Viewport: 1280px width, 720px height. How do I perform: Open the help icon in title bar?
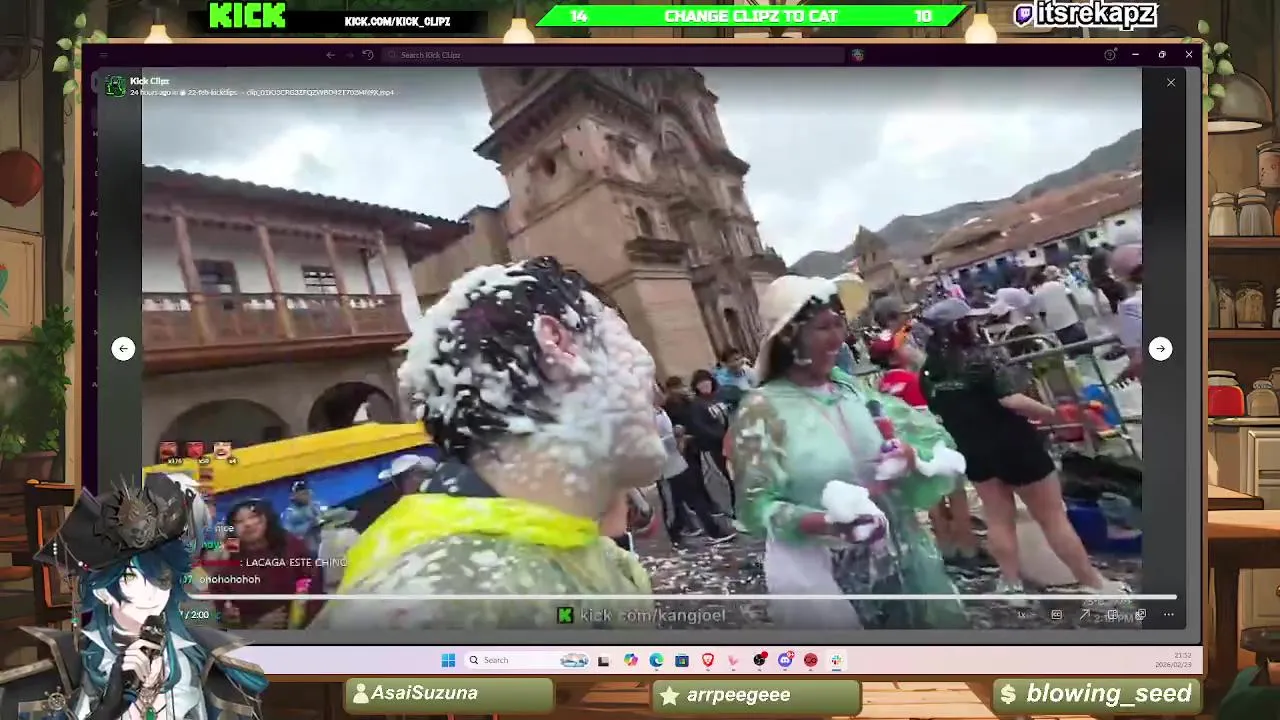[x=1110, y=55]
